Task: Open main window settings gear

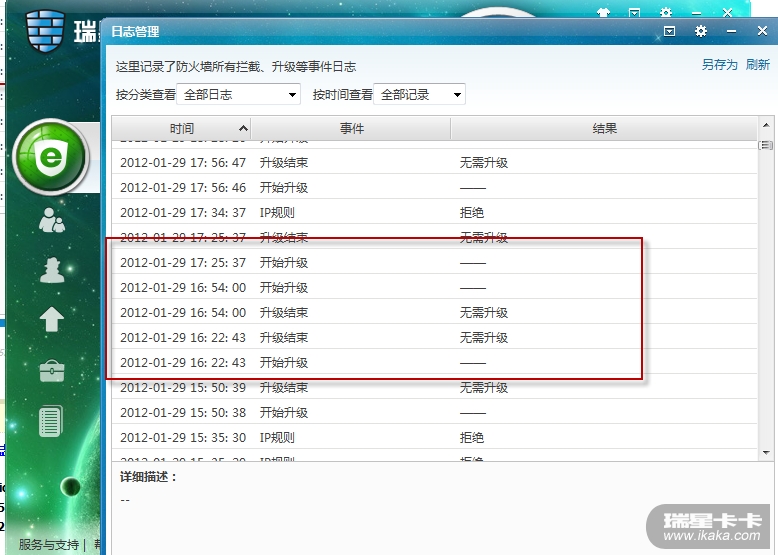Action: 666,12
